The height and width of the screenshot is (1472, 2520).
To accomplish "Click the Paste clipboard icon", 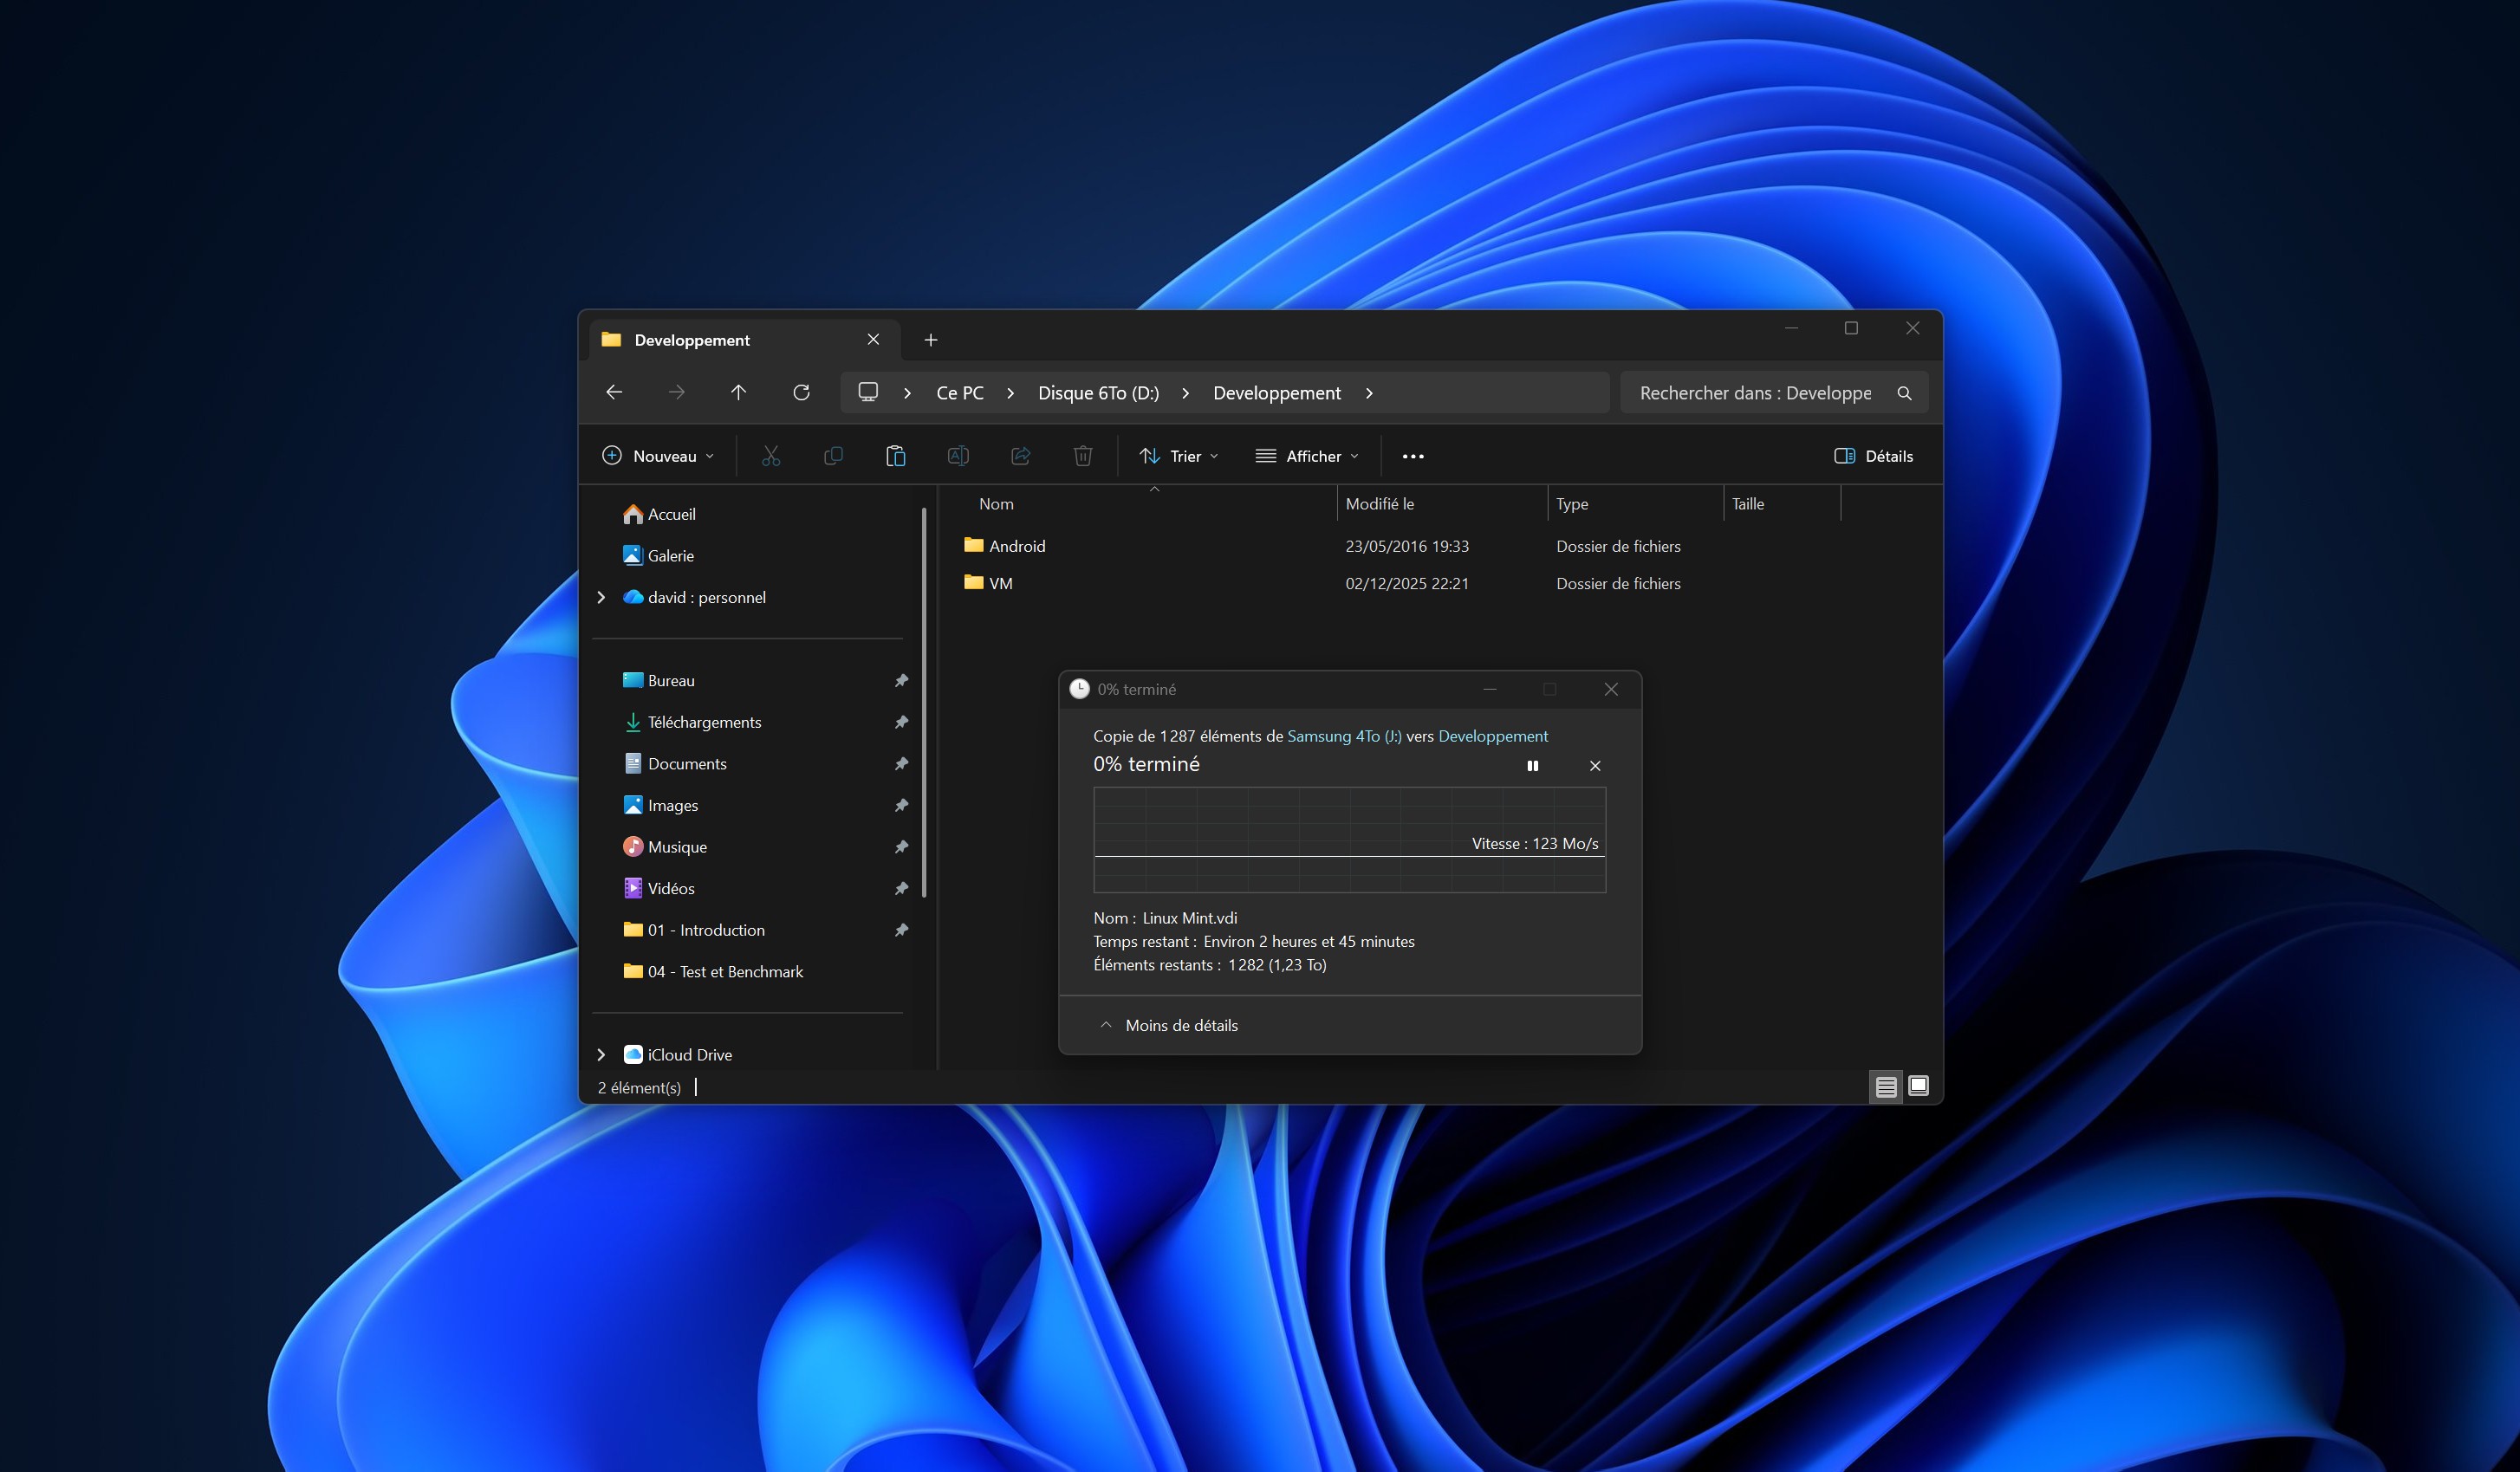I will 895,456.
